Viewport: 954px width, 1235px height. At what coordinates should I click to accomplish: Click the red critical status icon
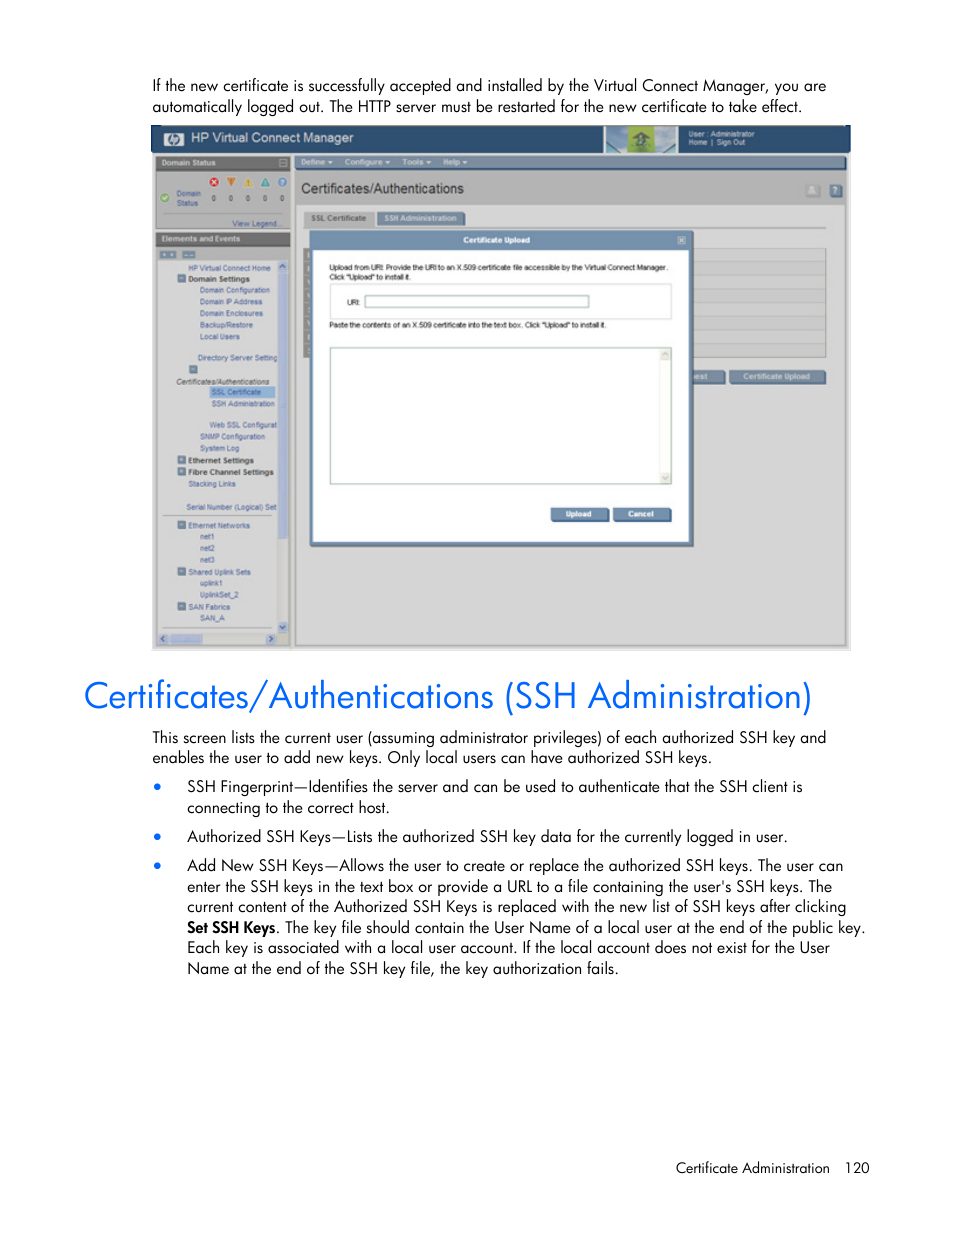[x=214, y=183]
